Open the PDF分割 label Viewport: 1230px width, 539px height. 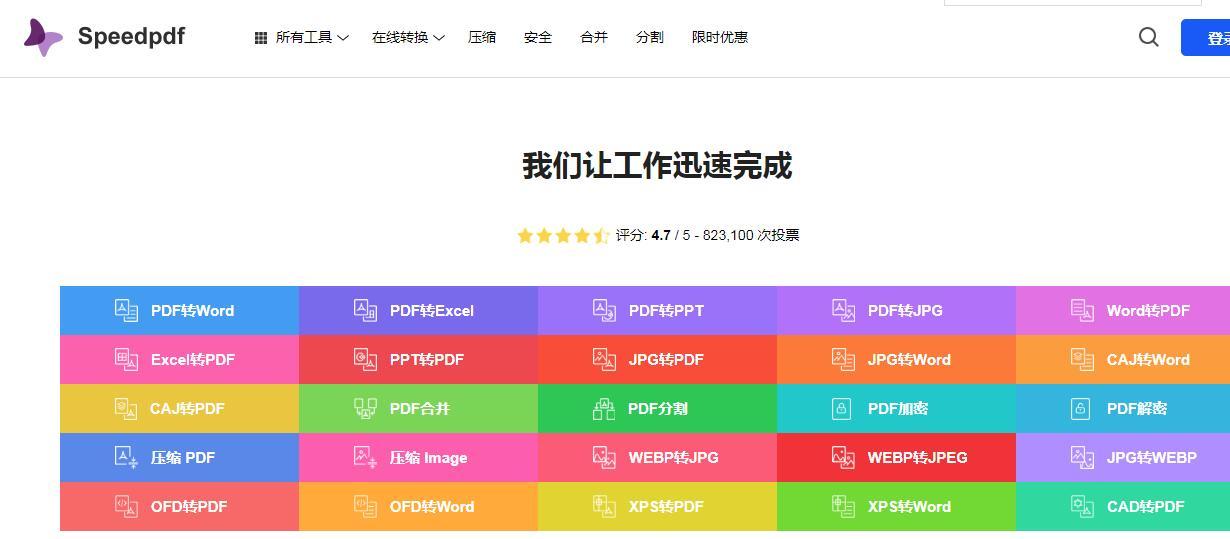[658, 409]
